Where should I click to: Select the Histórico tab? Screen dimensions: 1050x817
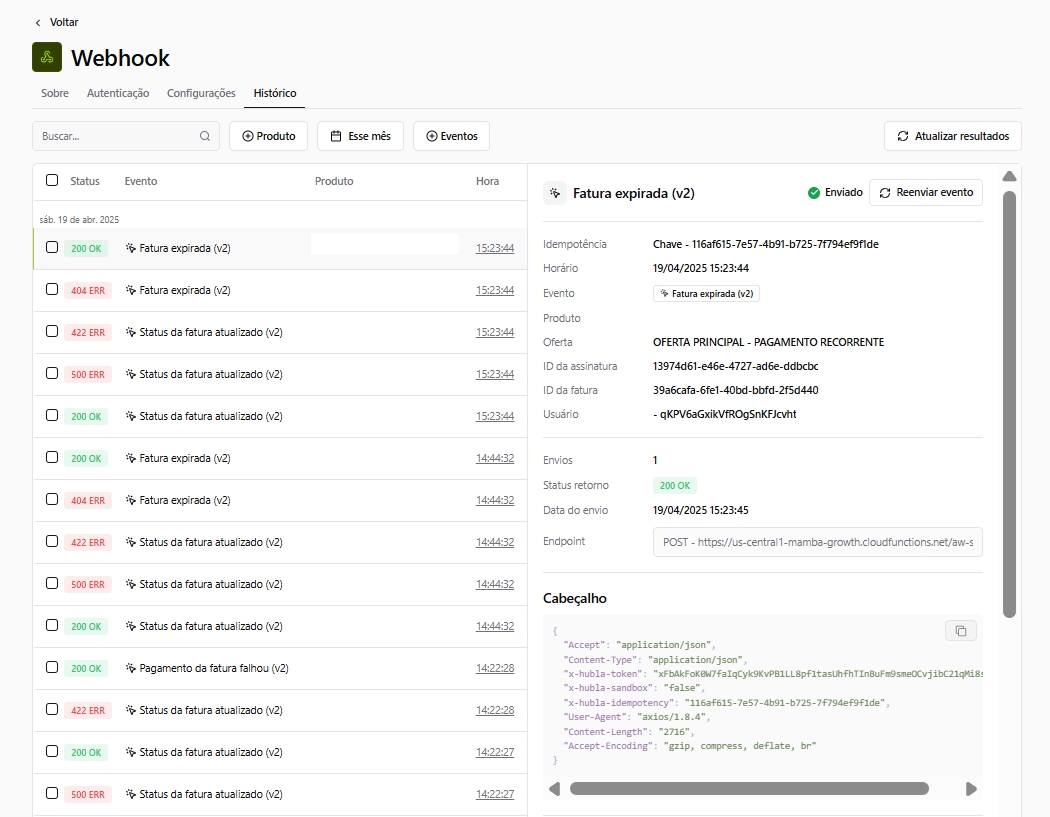(x=275, y=93)
